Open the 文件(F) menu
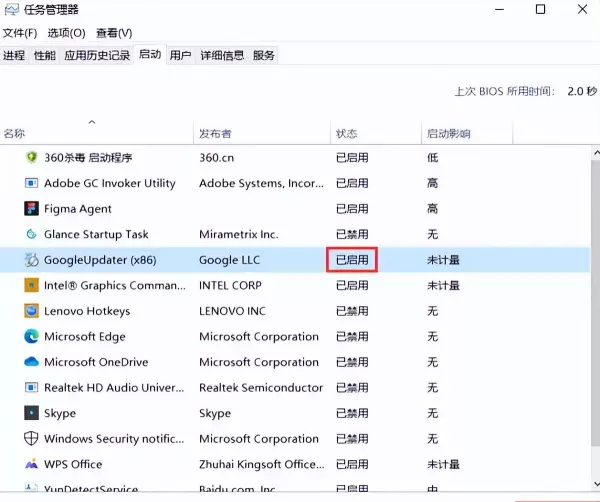This screenshot has height=502, width=600. [x=20, y=33]
